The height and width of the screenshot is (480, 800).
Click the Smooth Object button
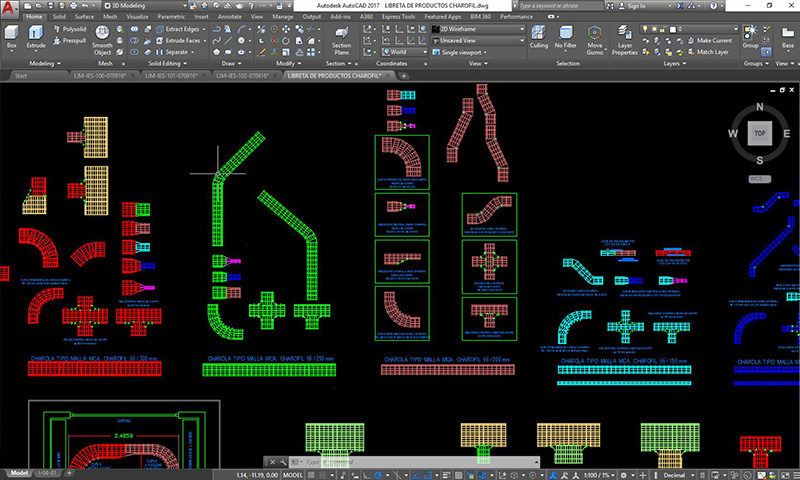click(102, 40)
